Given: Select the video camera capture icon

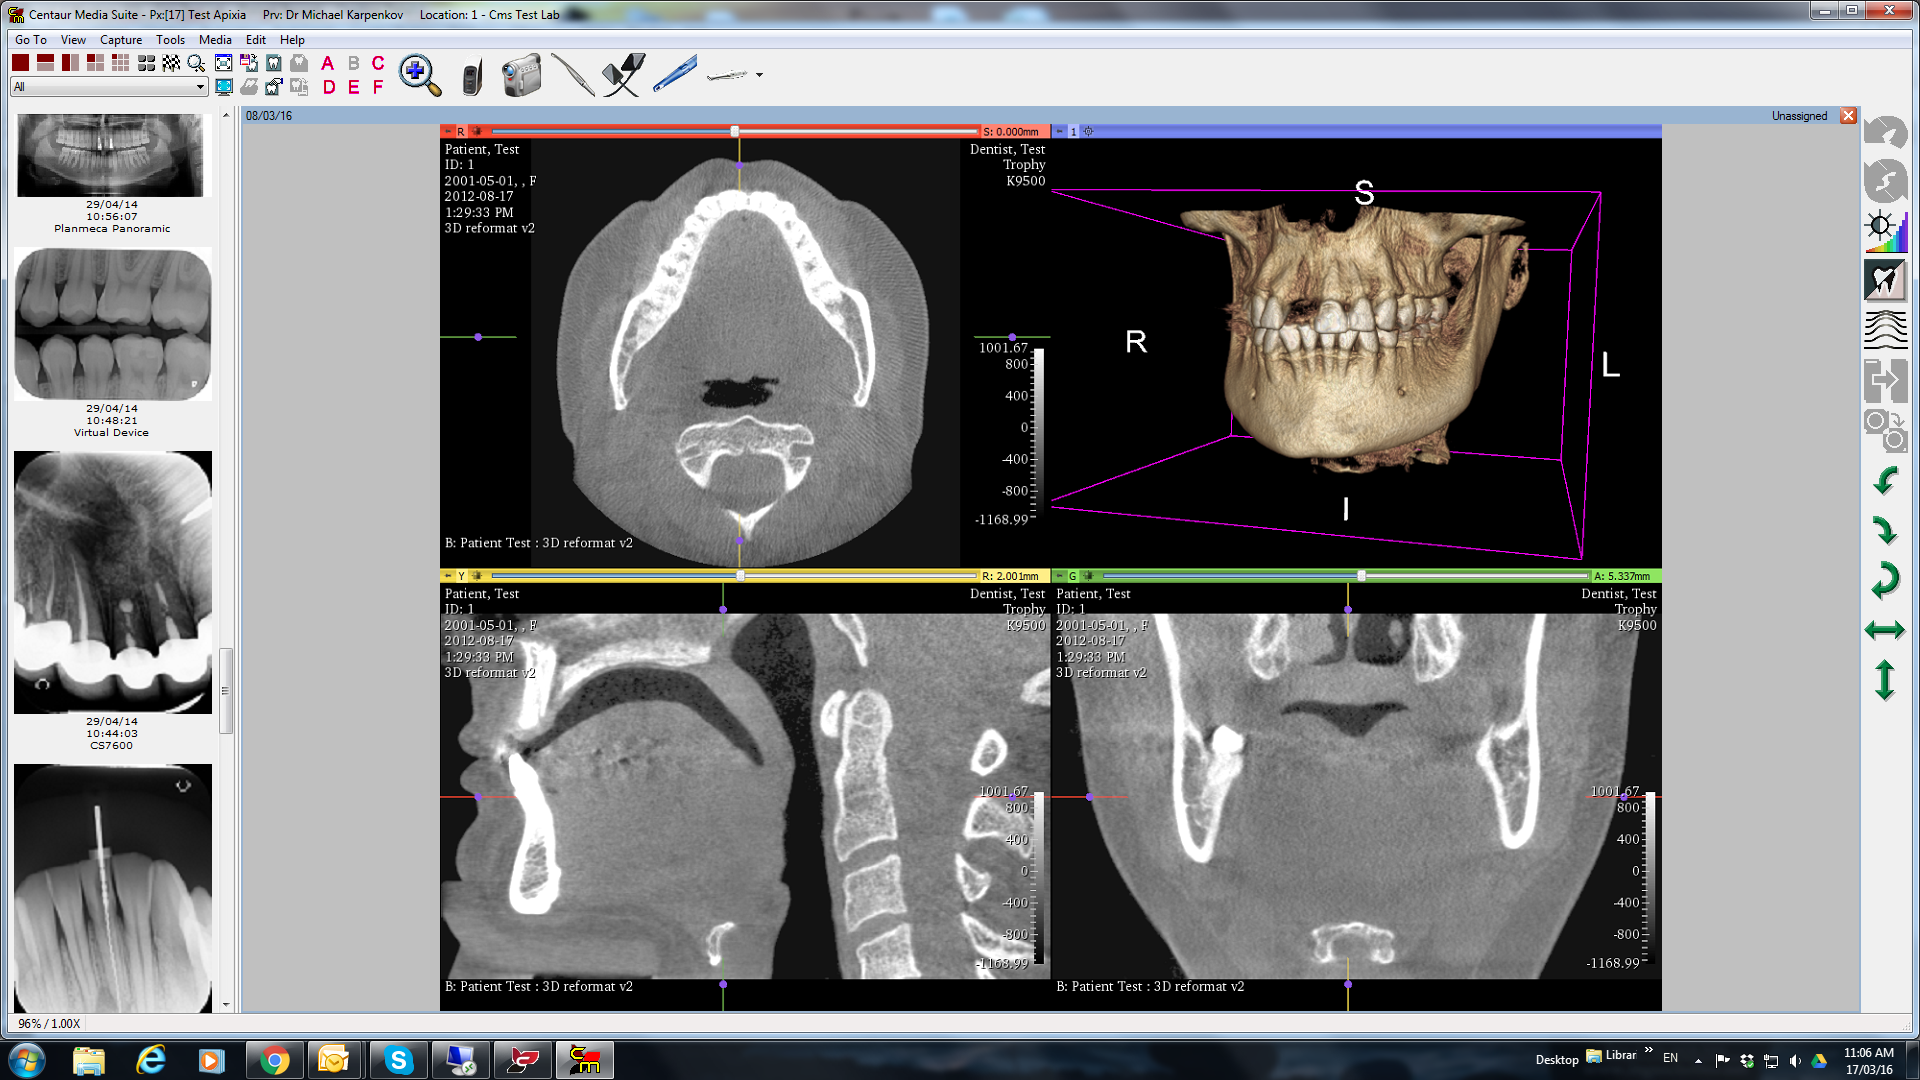Looking at the screenshot, I should pos(521,75).
